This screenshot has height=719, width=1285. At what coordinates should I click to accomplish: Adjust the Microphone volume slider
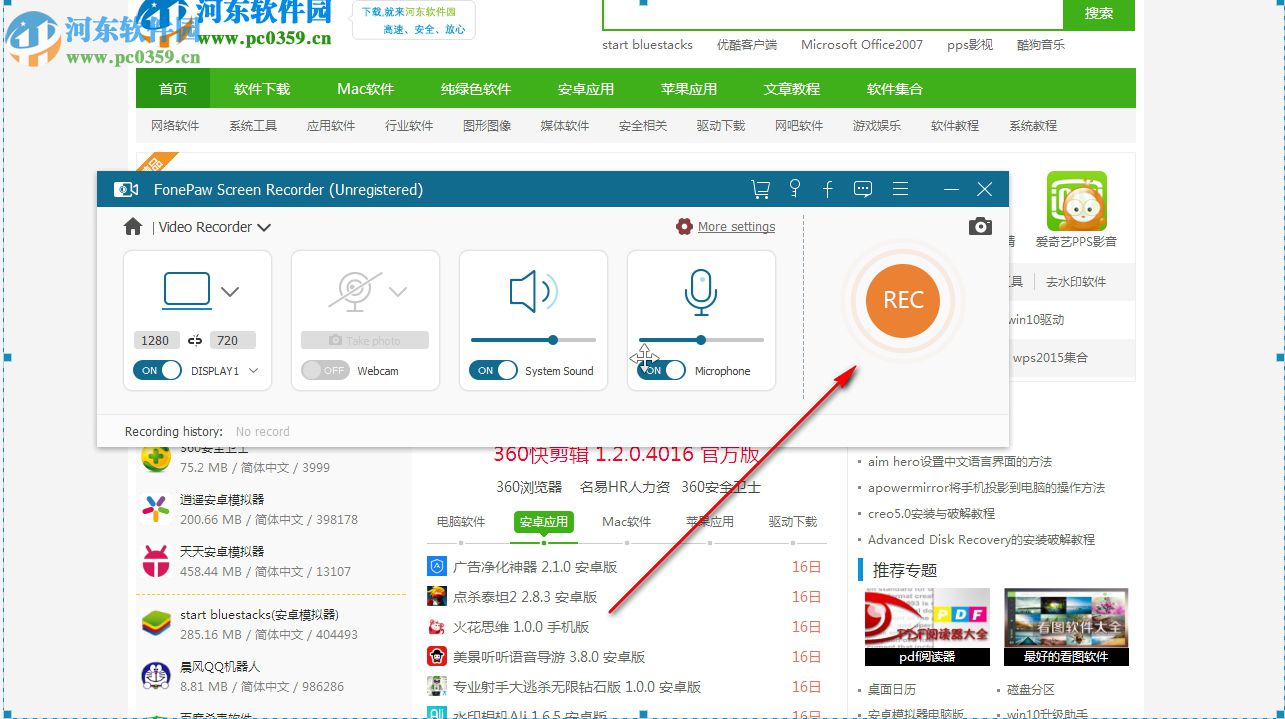click(701, 339)
